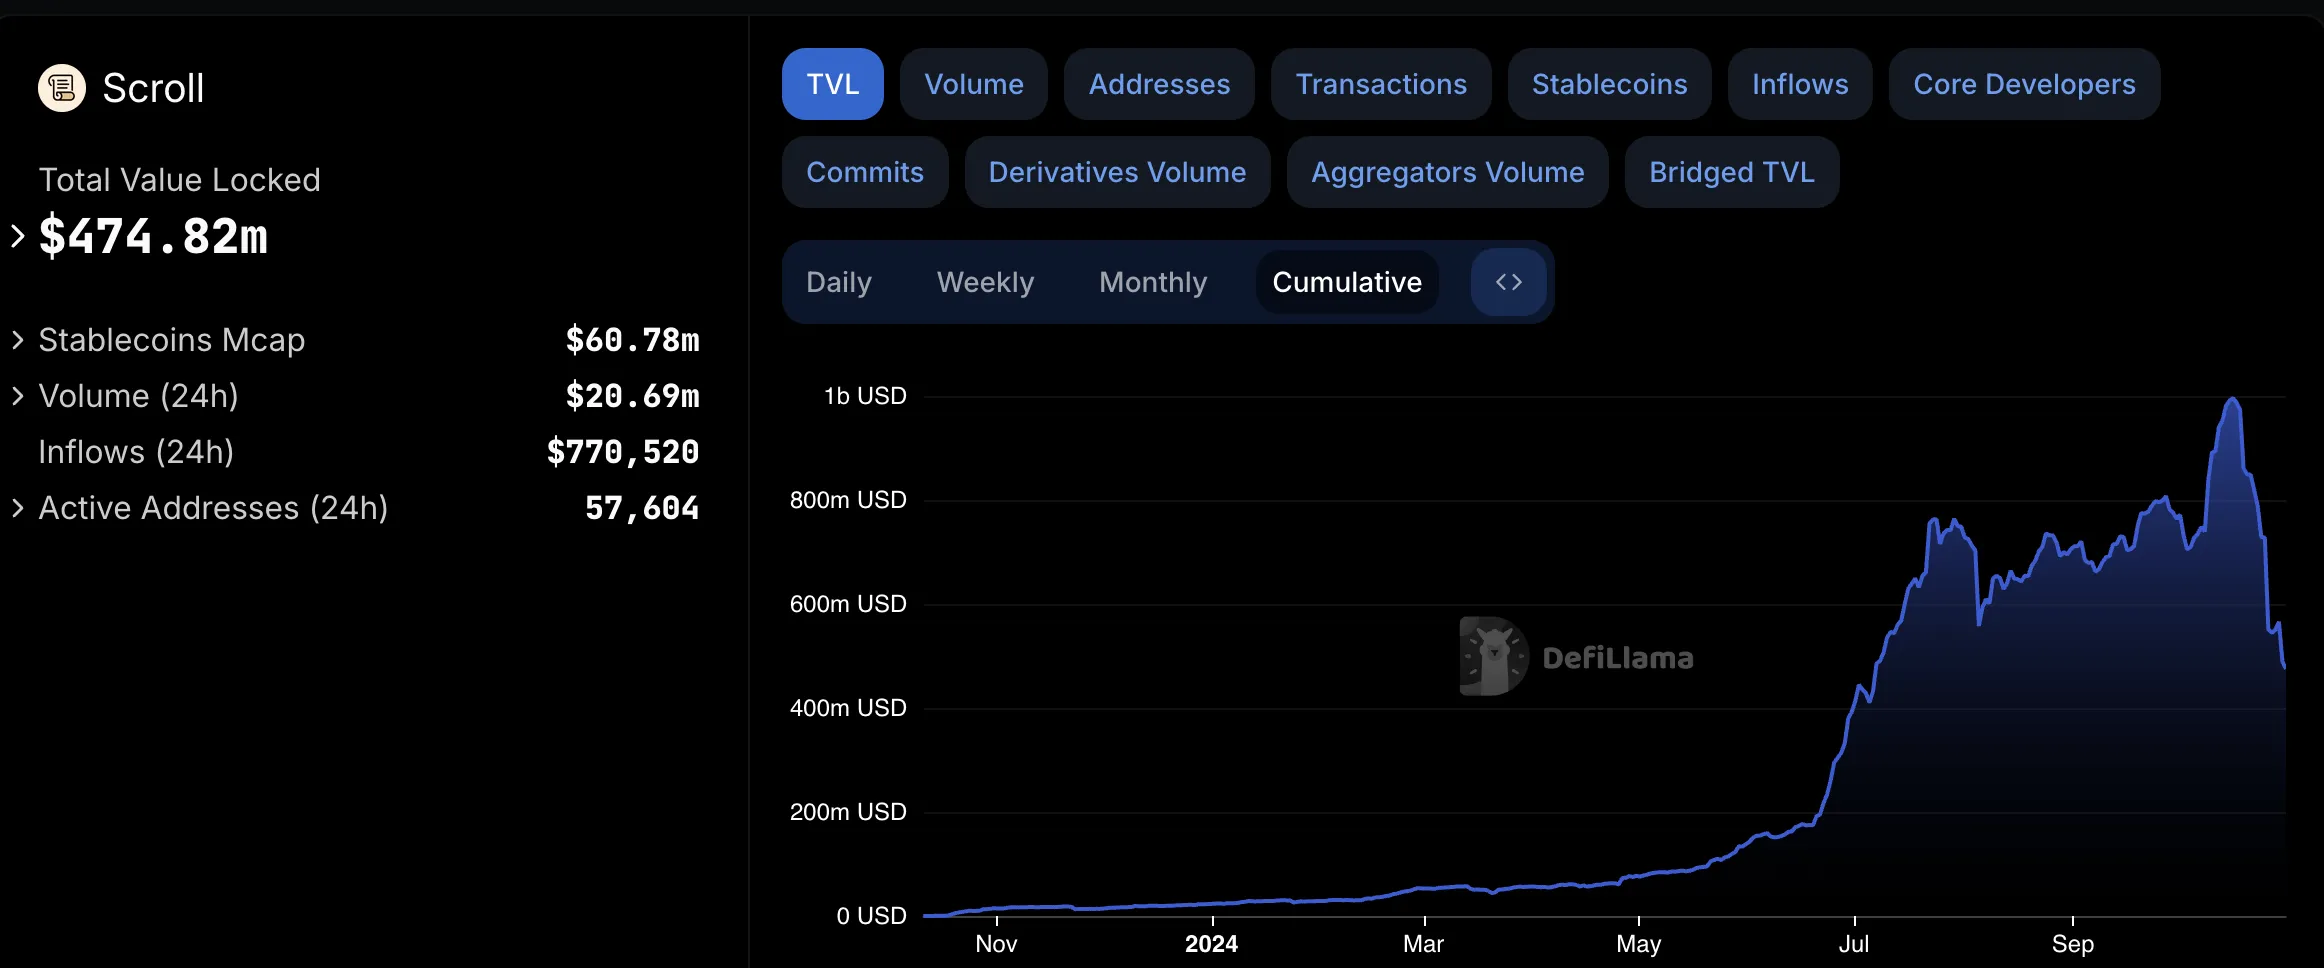
Task: Click the TVL peak on the chart line
Action: click(x=2233, y=399)
